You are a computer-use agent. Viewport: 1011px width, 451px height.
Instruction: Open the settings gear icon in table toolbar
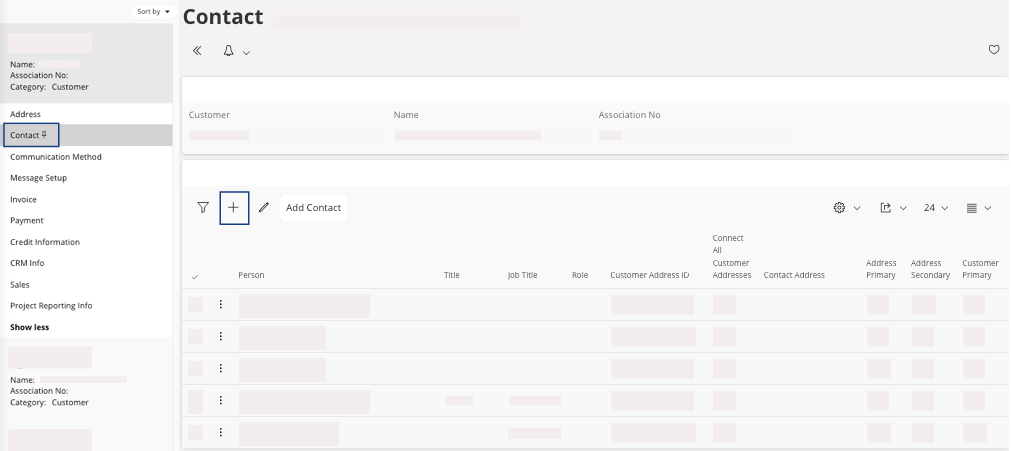(840, 208)
